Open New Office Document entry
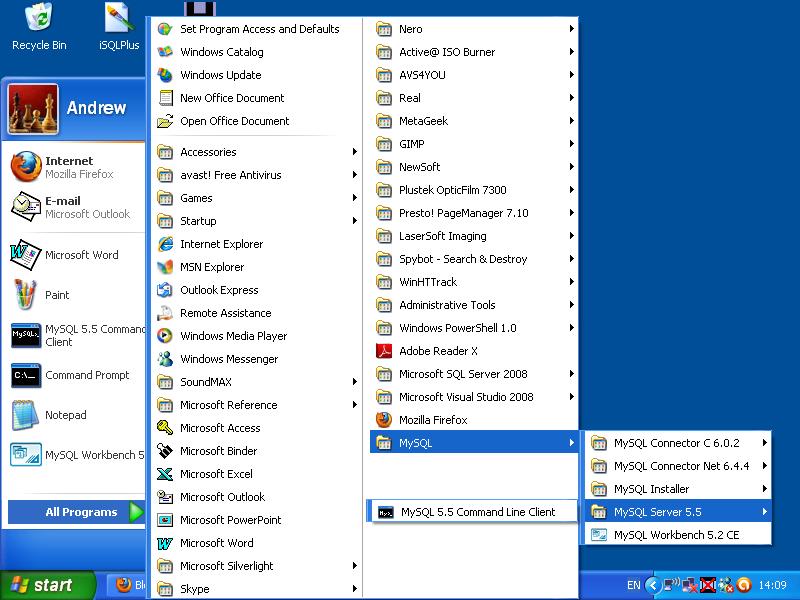Screen dimensions: 800x600 click(x=256, y=98)
